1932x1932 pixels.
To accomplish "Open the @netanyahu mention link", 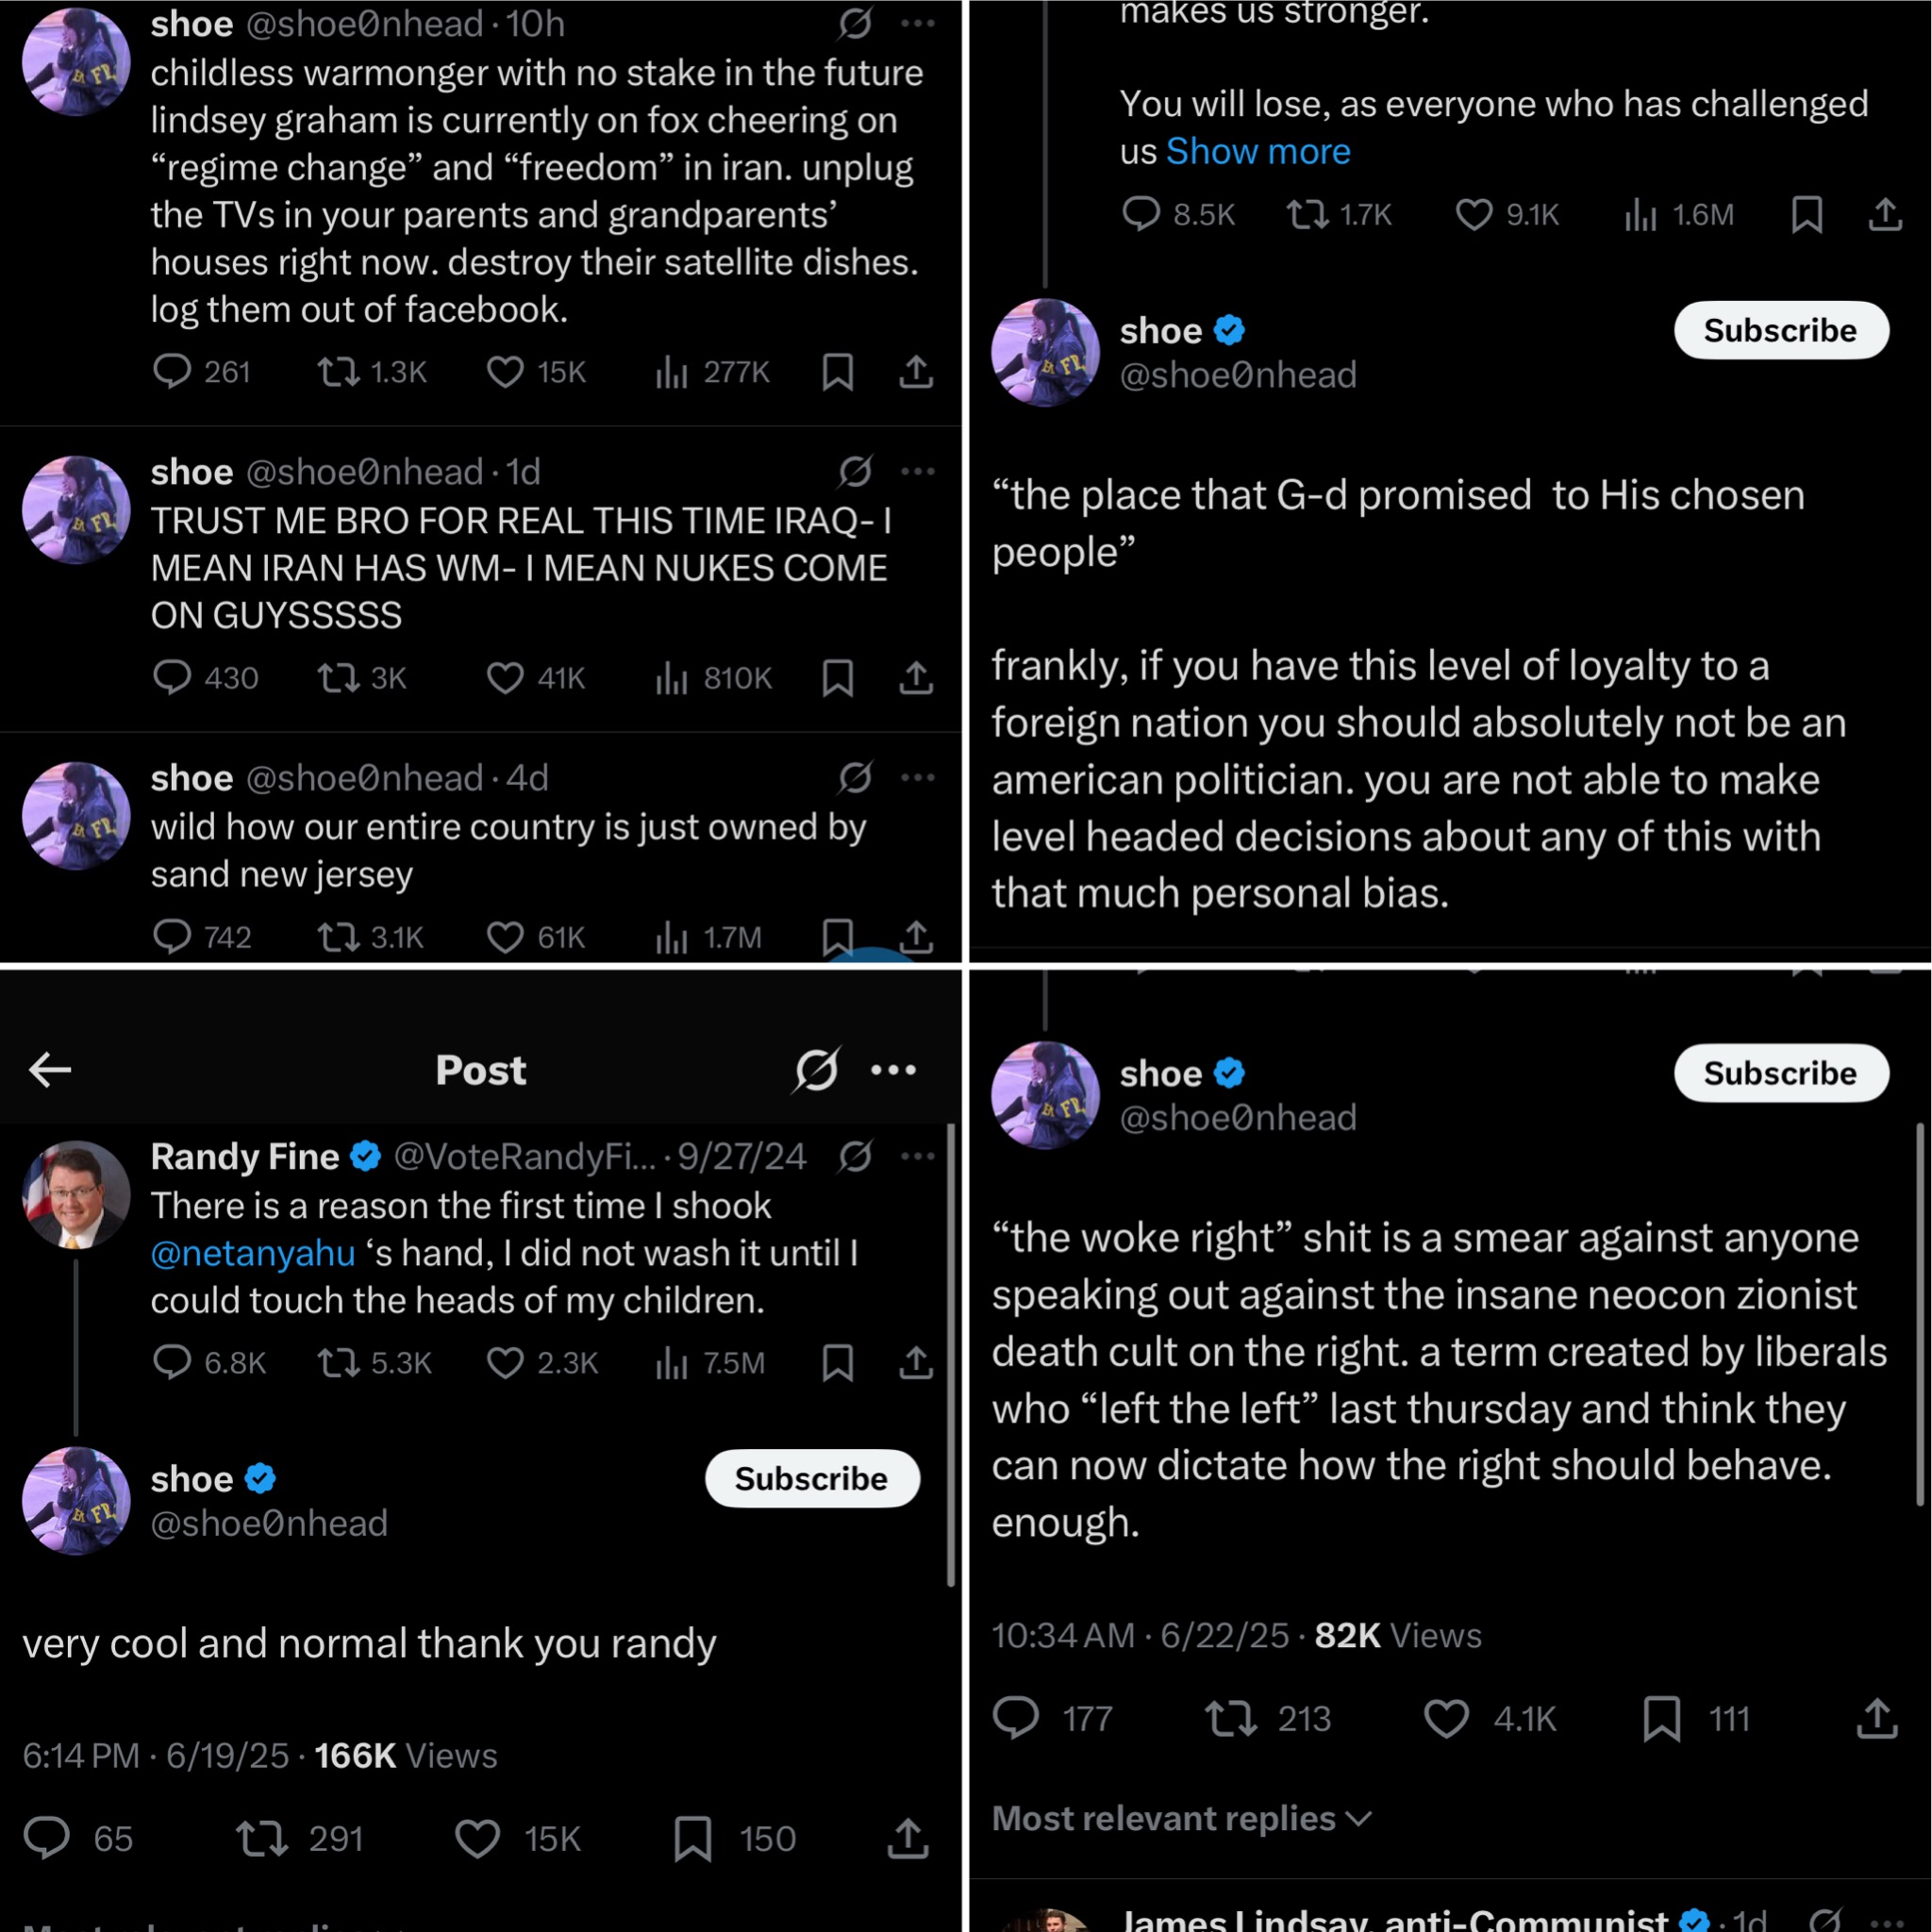I will click(x=253, y=1253).
